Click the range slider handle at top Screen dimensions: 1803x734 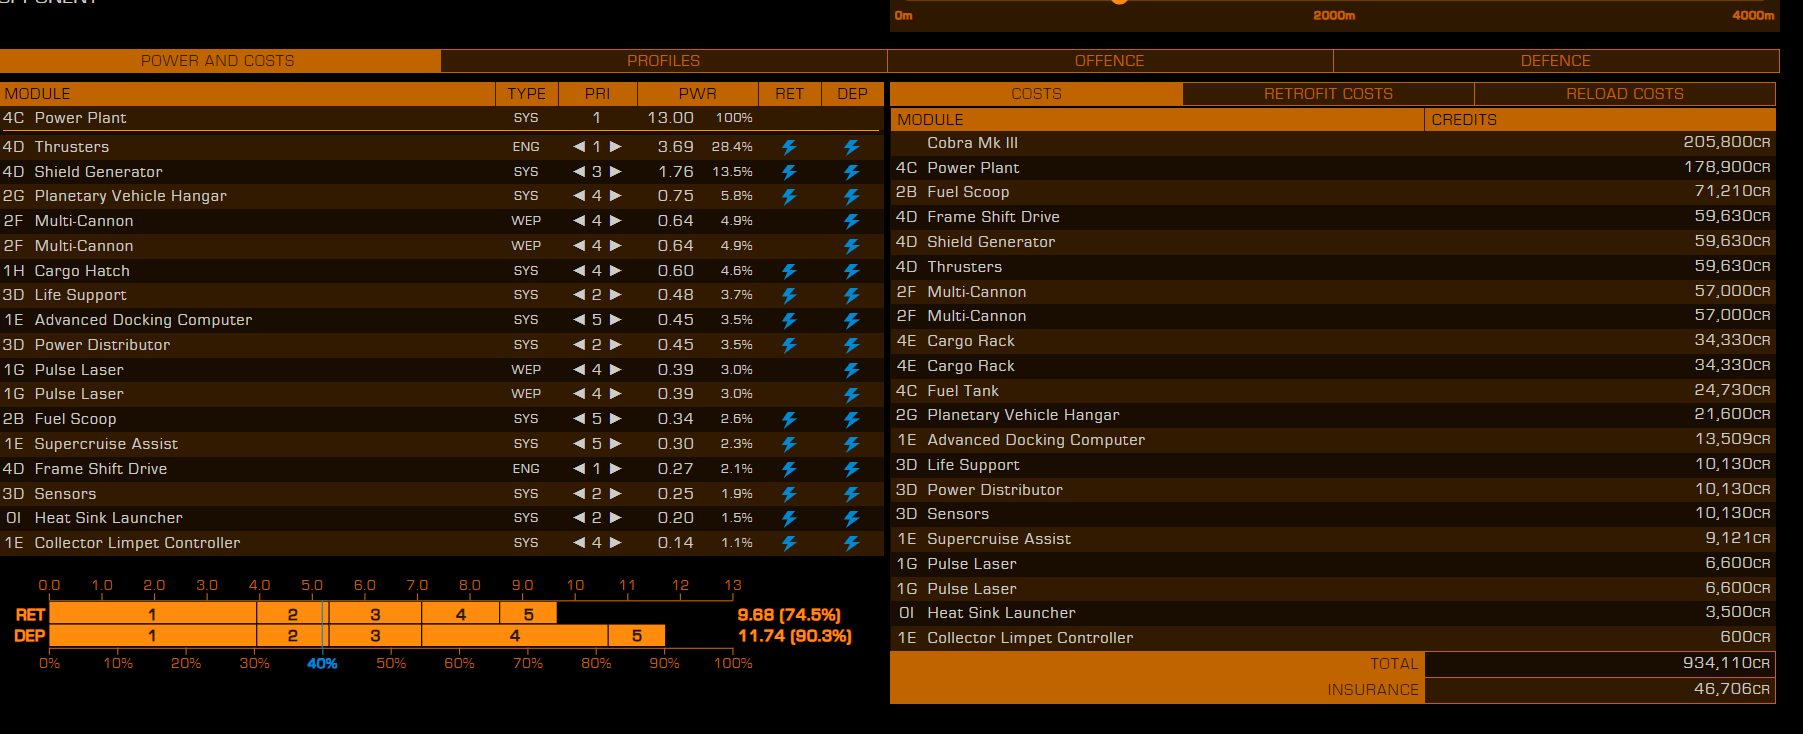[1120, 1]
